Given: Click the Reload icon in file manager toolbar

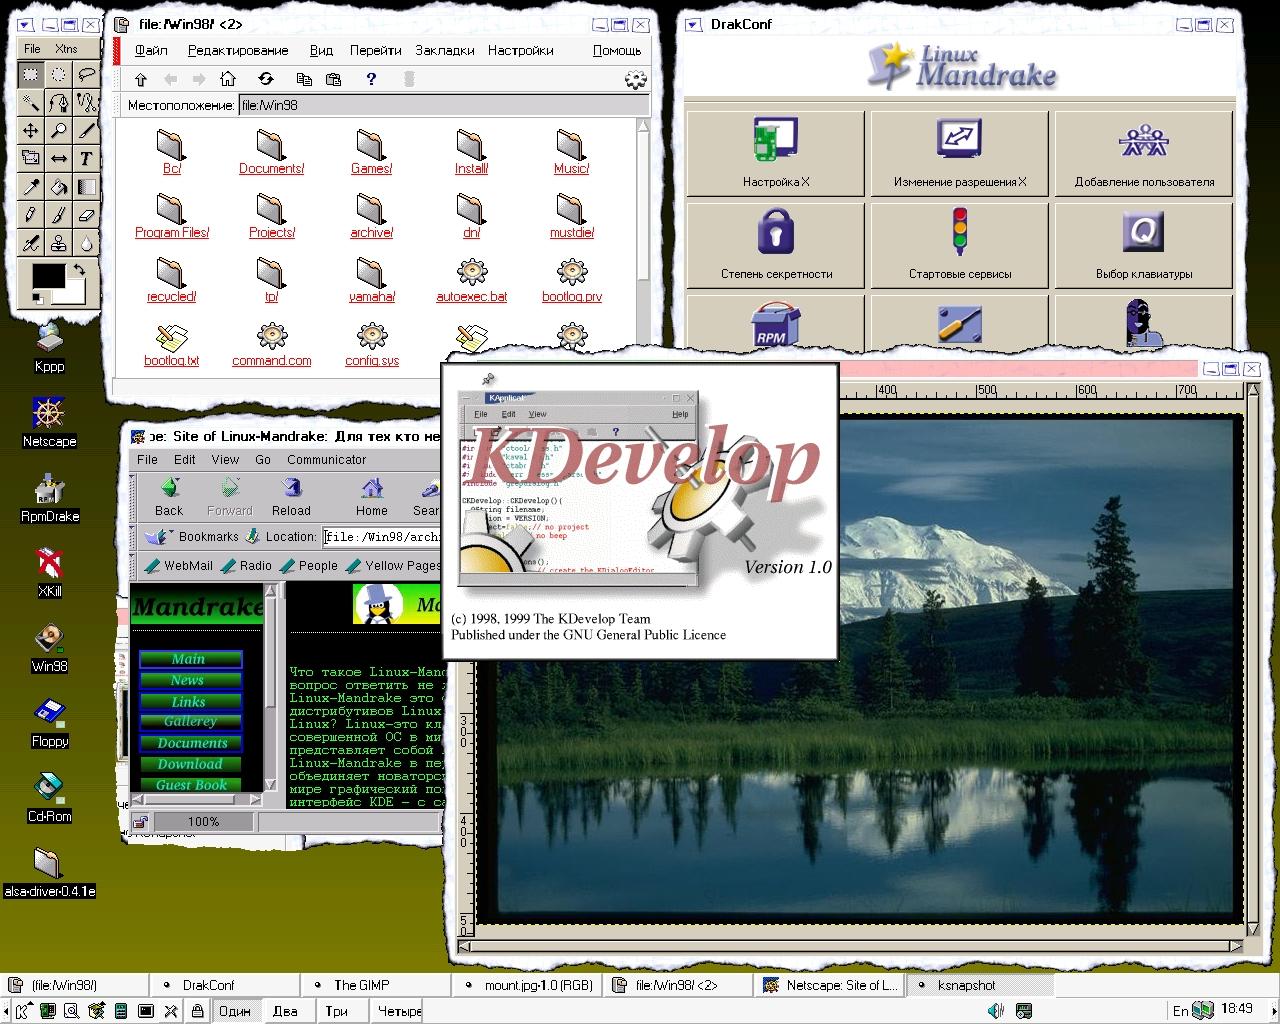Looking at the screenshot, I should tap(265, 79).
